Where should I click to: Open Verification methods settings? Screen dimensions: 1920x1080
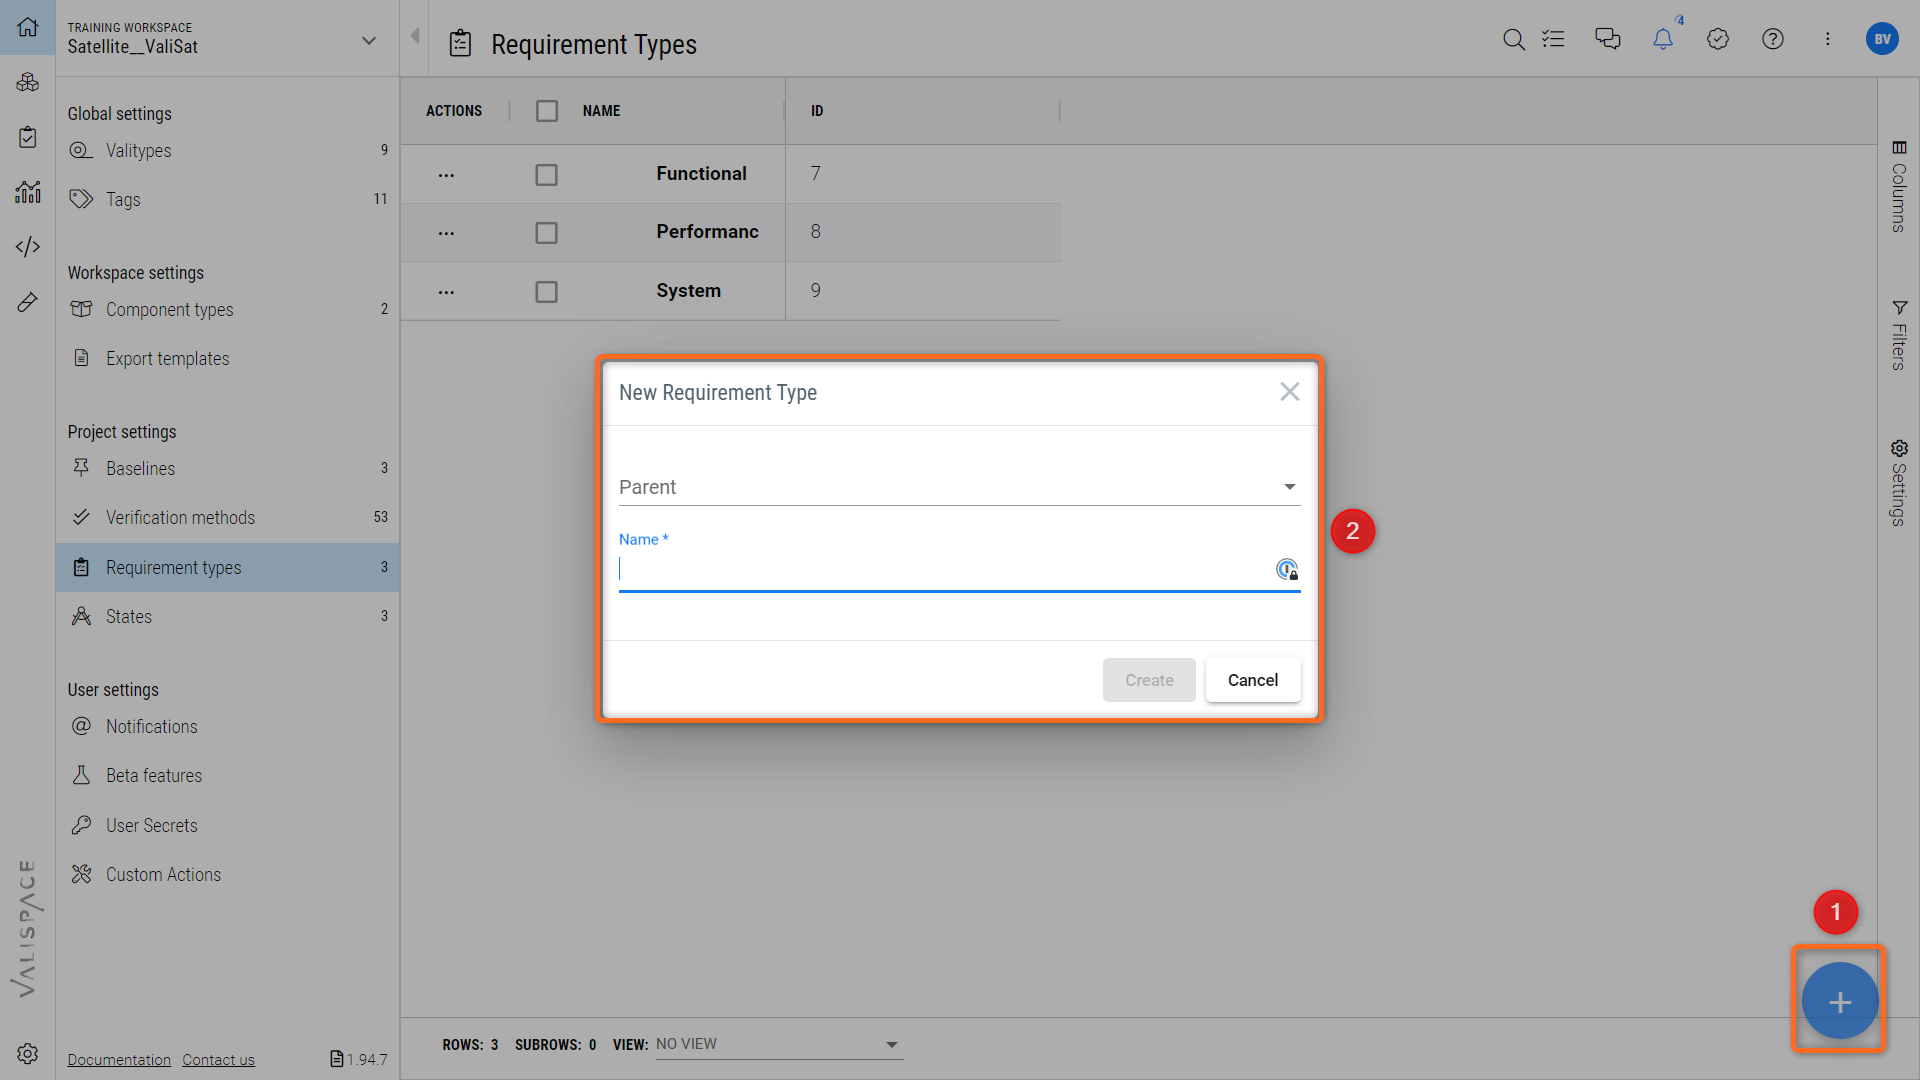click(x=228, y=518)
